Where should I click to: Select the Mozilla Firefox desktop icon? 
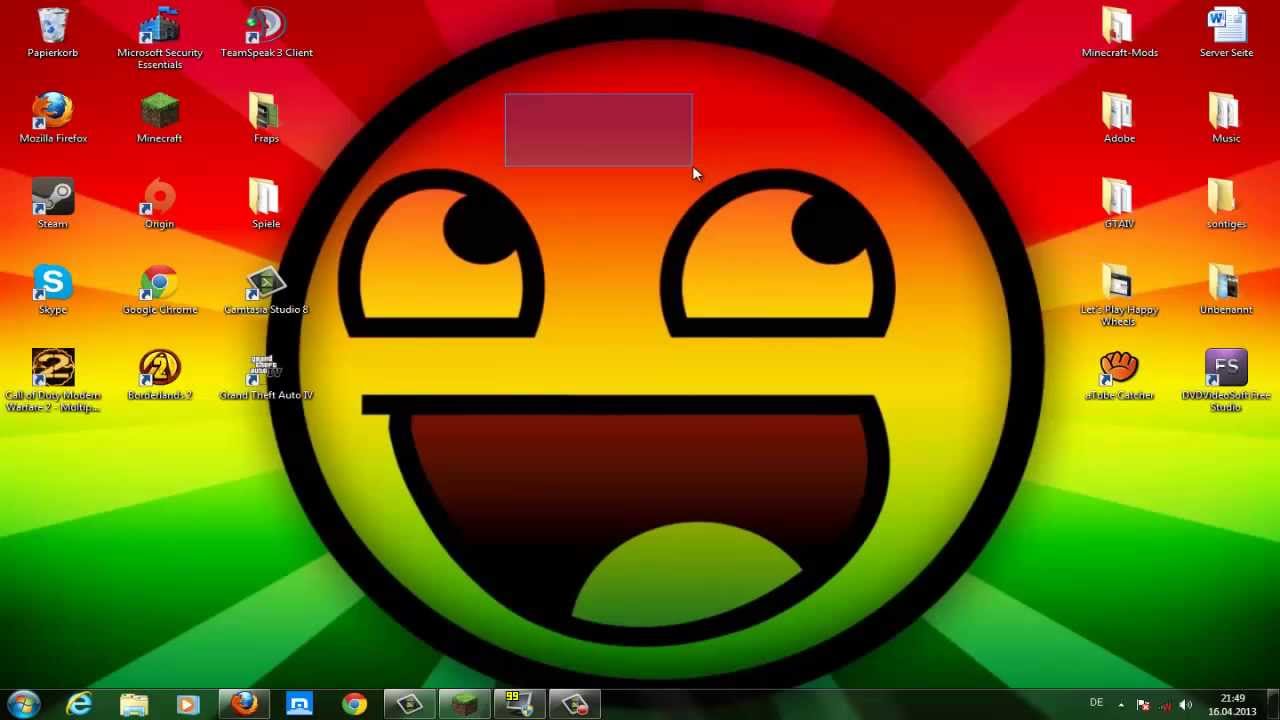(53, 119)
